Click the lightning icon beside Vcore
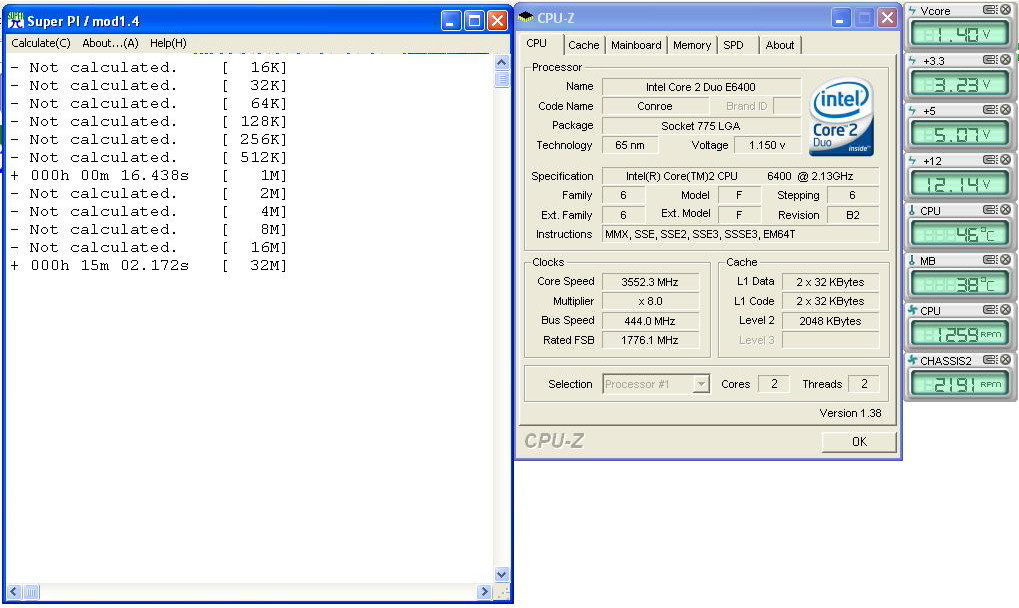This screenshot has width=1019, height=608. [912, 10]
